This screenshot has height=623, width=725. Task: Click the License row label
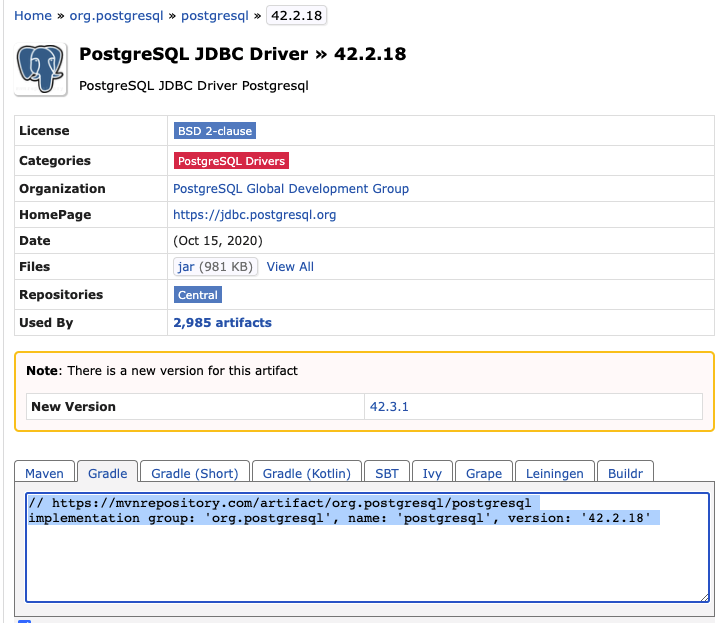click(x=44, y=131)
